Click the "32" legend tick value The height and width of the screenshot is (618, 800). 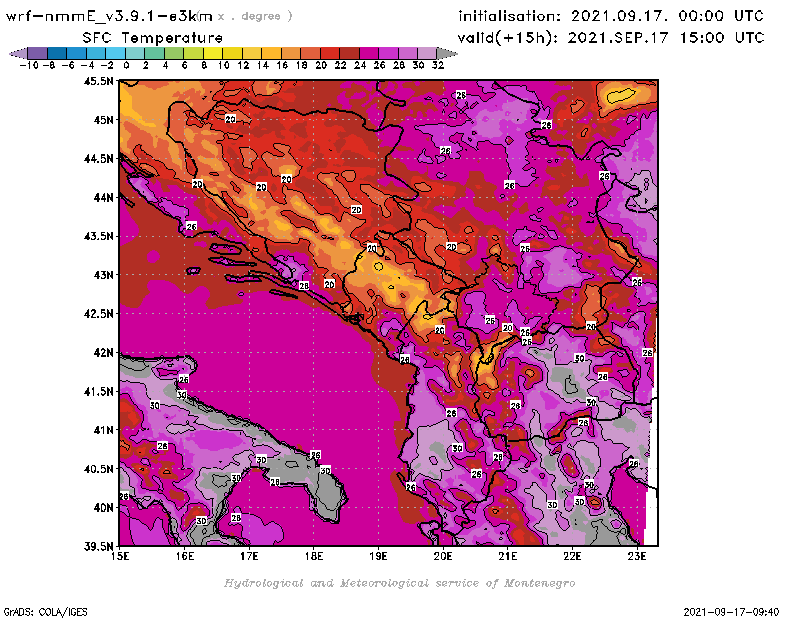438,66
